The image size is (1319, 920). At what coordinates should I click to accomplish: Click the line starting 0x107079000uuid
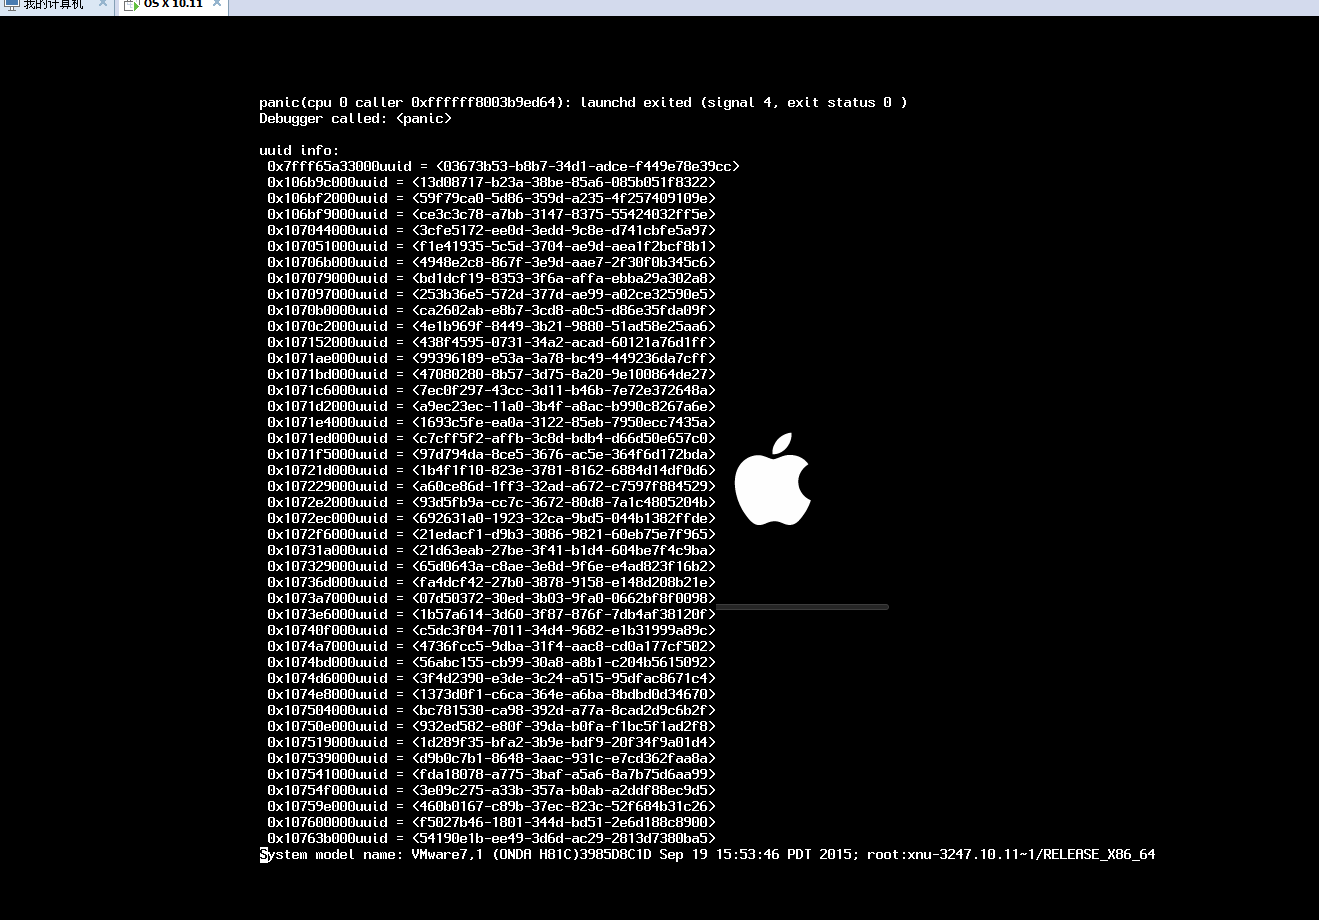tap(491, 278)
